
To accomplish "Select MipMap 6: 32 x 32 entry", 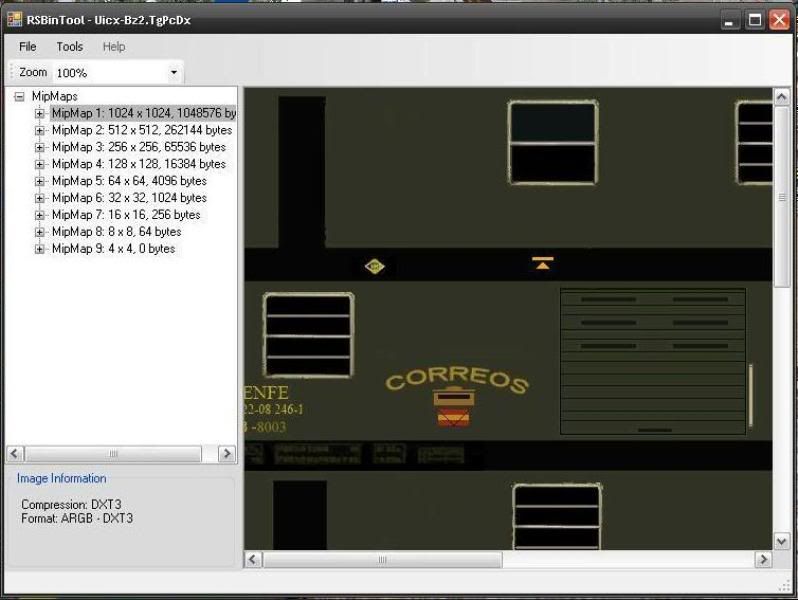I will point(129,198).
